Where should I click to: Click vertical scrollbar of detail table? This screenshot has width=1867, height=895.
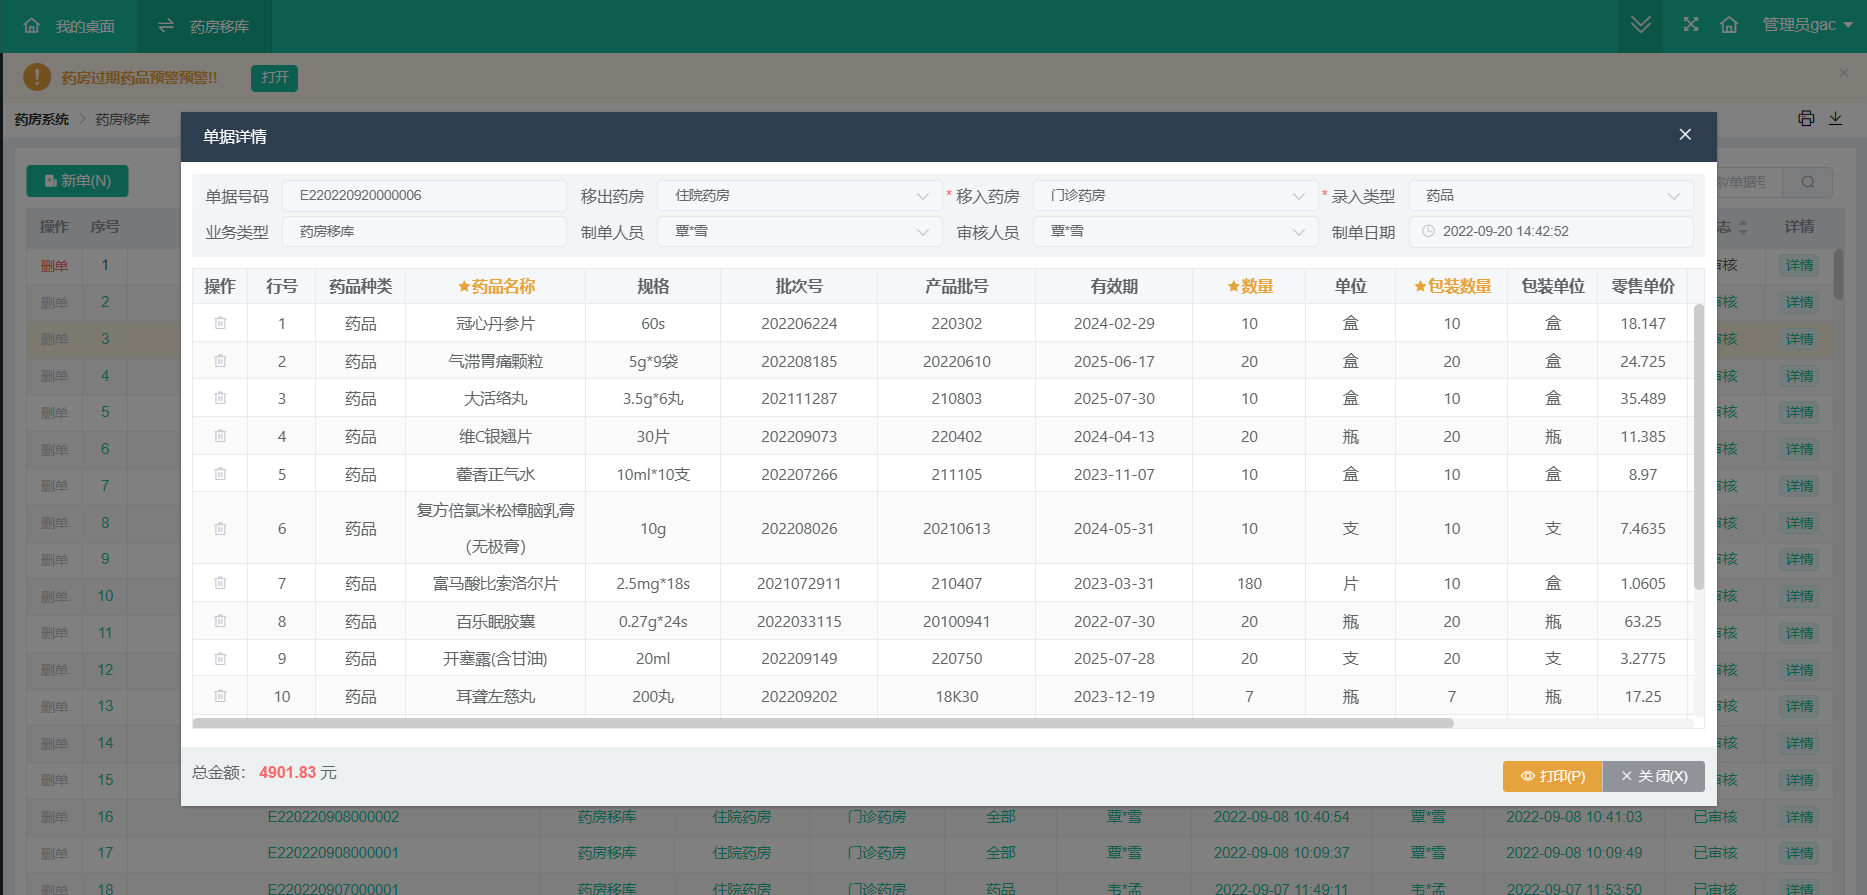click(x=1698, y=447)
